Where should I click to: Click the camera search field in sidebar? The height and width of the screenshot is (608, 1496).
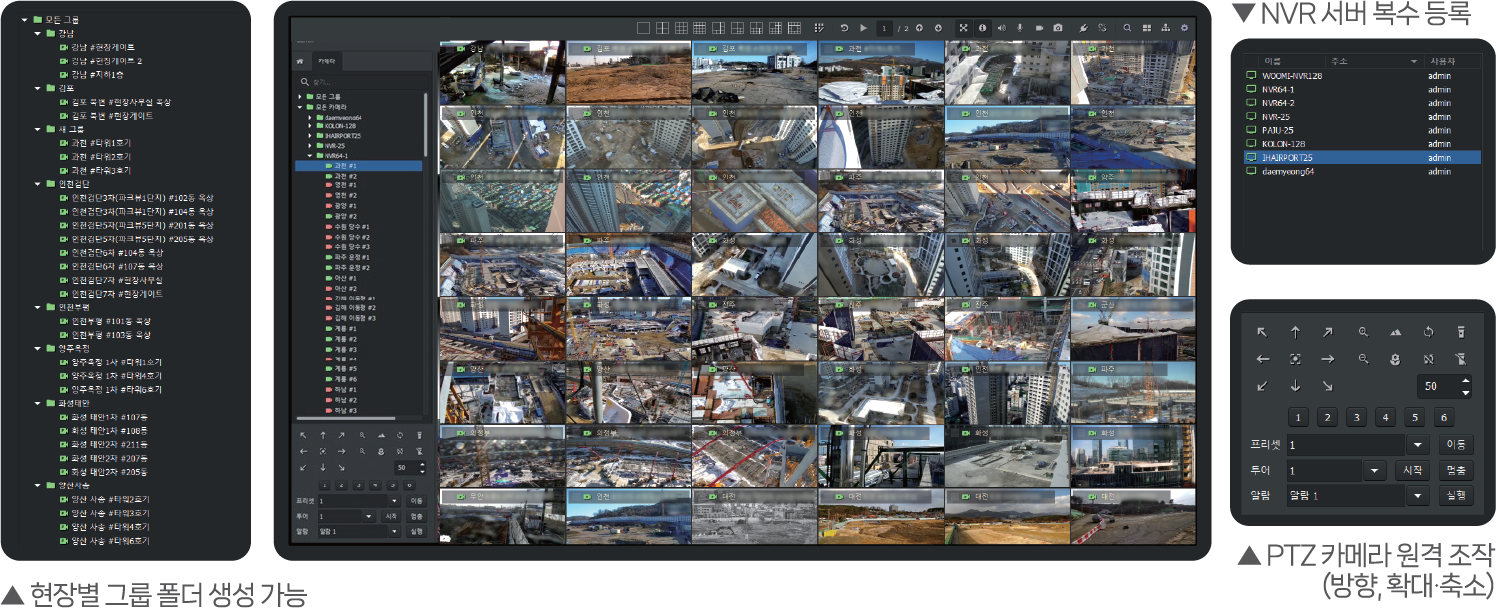click(x=360, y=82)
